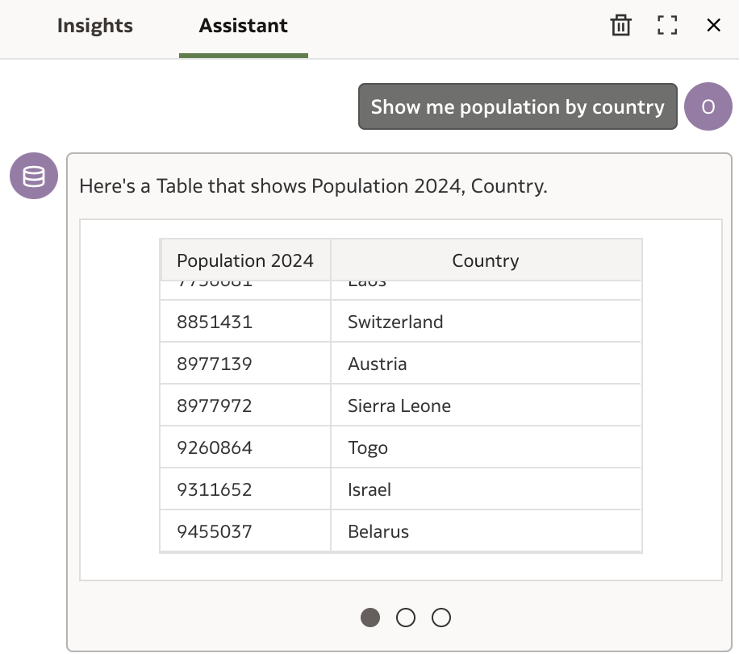Close the Assistant panel
This screenshot has height=654, width=740.
click(714, 25)
